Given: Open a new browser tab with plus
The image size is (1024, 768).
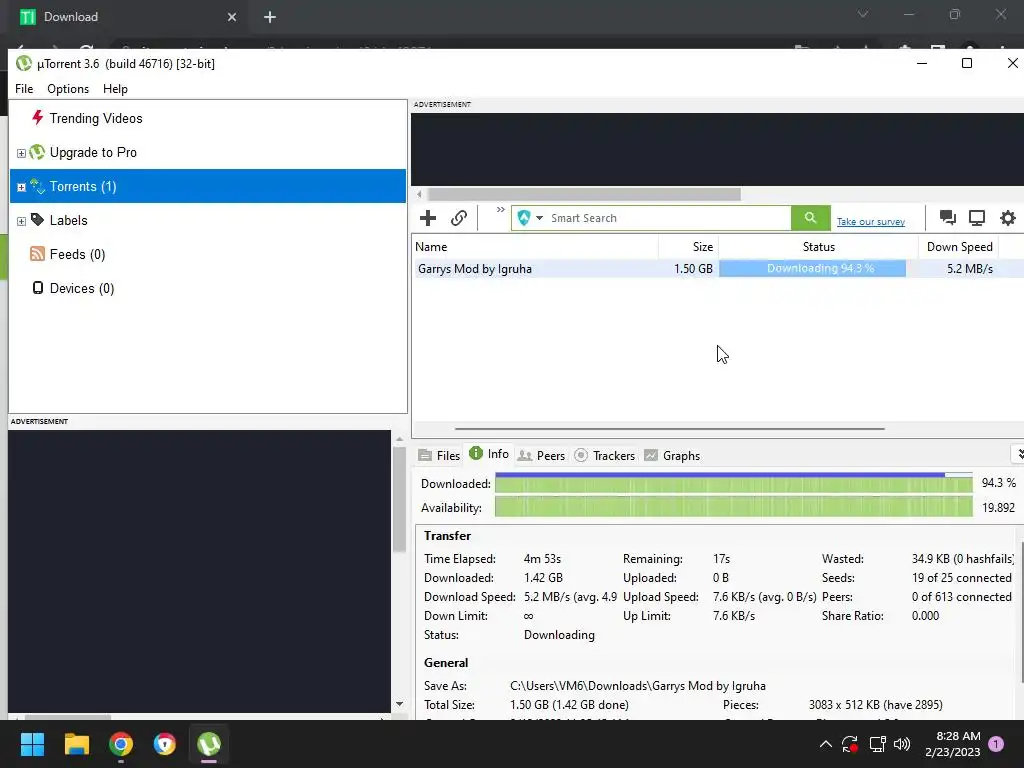Looking at the screenshot, I should click(x=270, y=17).
